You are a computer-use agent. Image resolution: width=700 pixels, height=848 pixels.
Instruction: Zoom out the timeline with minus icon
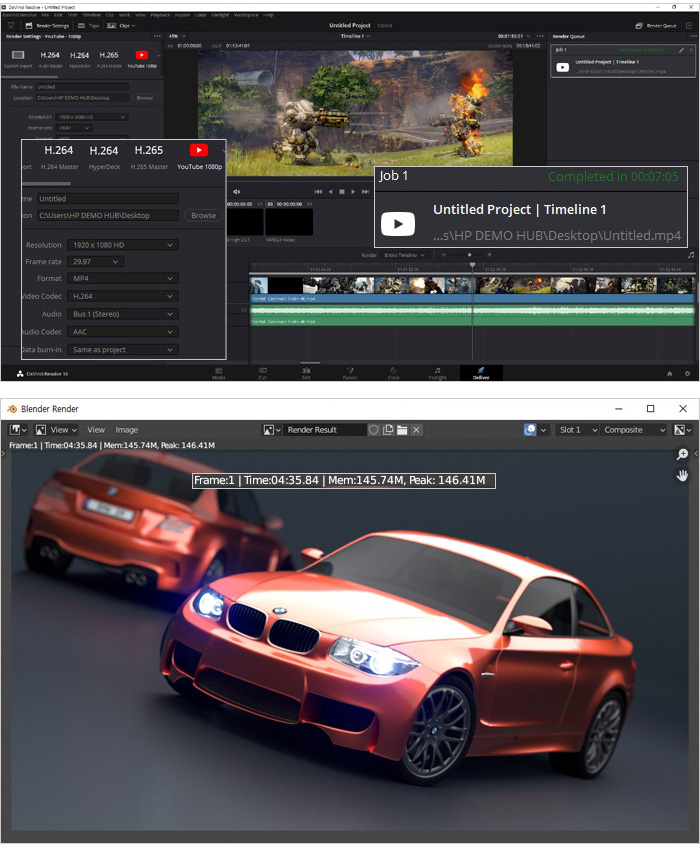[x=444, y=255]
